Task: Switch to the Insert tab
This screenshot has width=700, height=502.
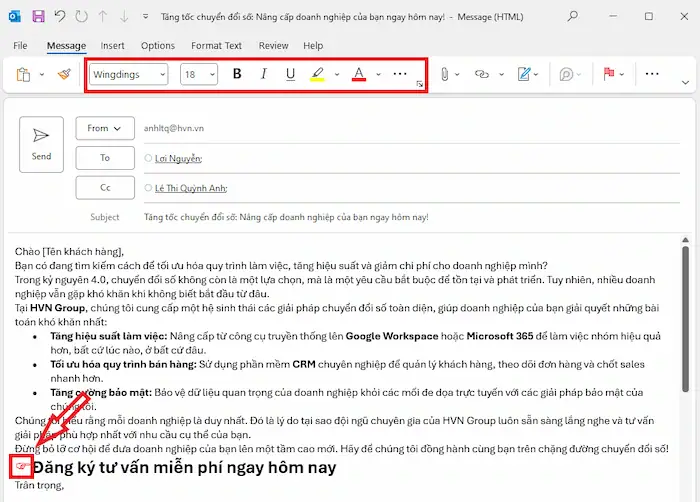Action: coord(112,46)
